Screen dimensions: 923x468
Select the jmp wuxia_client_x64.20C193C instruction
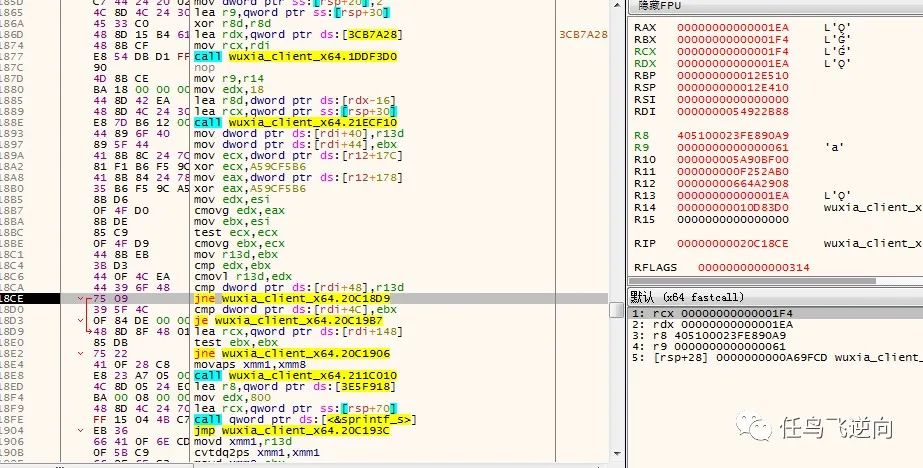point(292,430)
